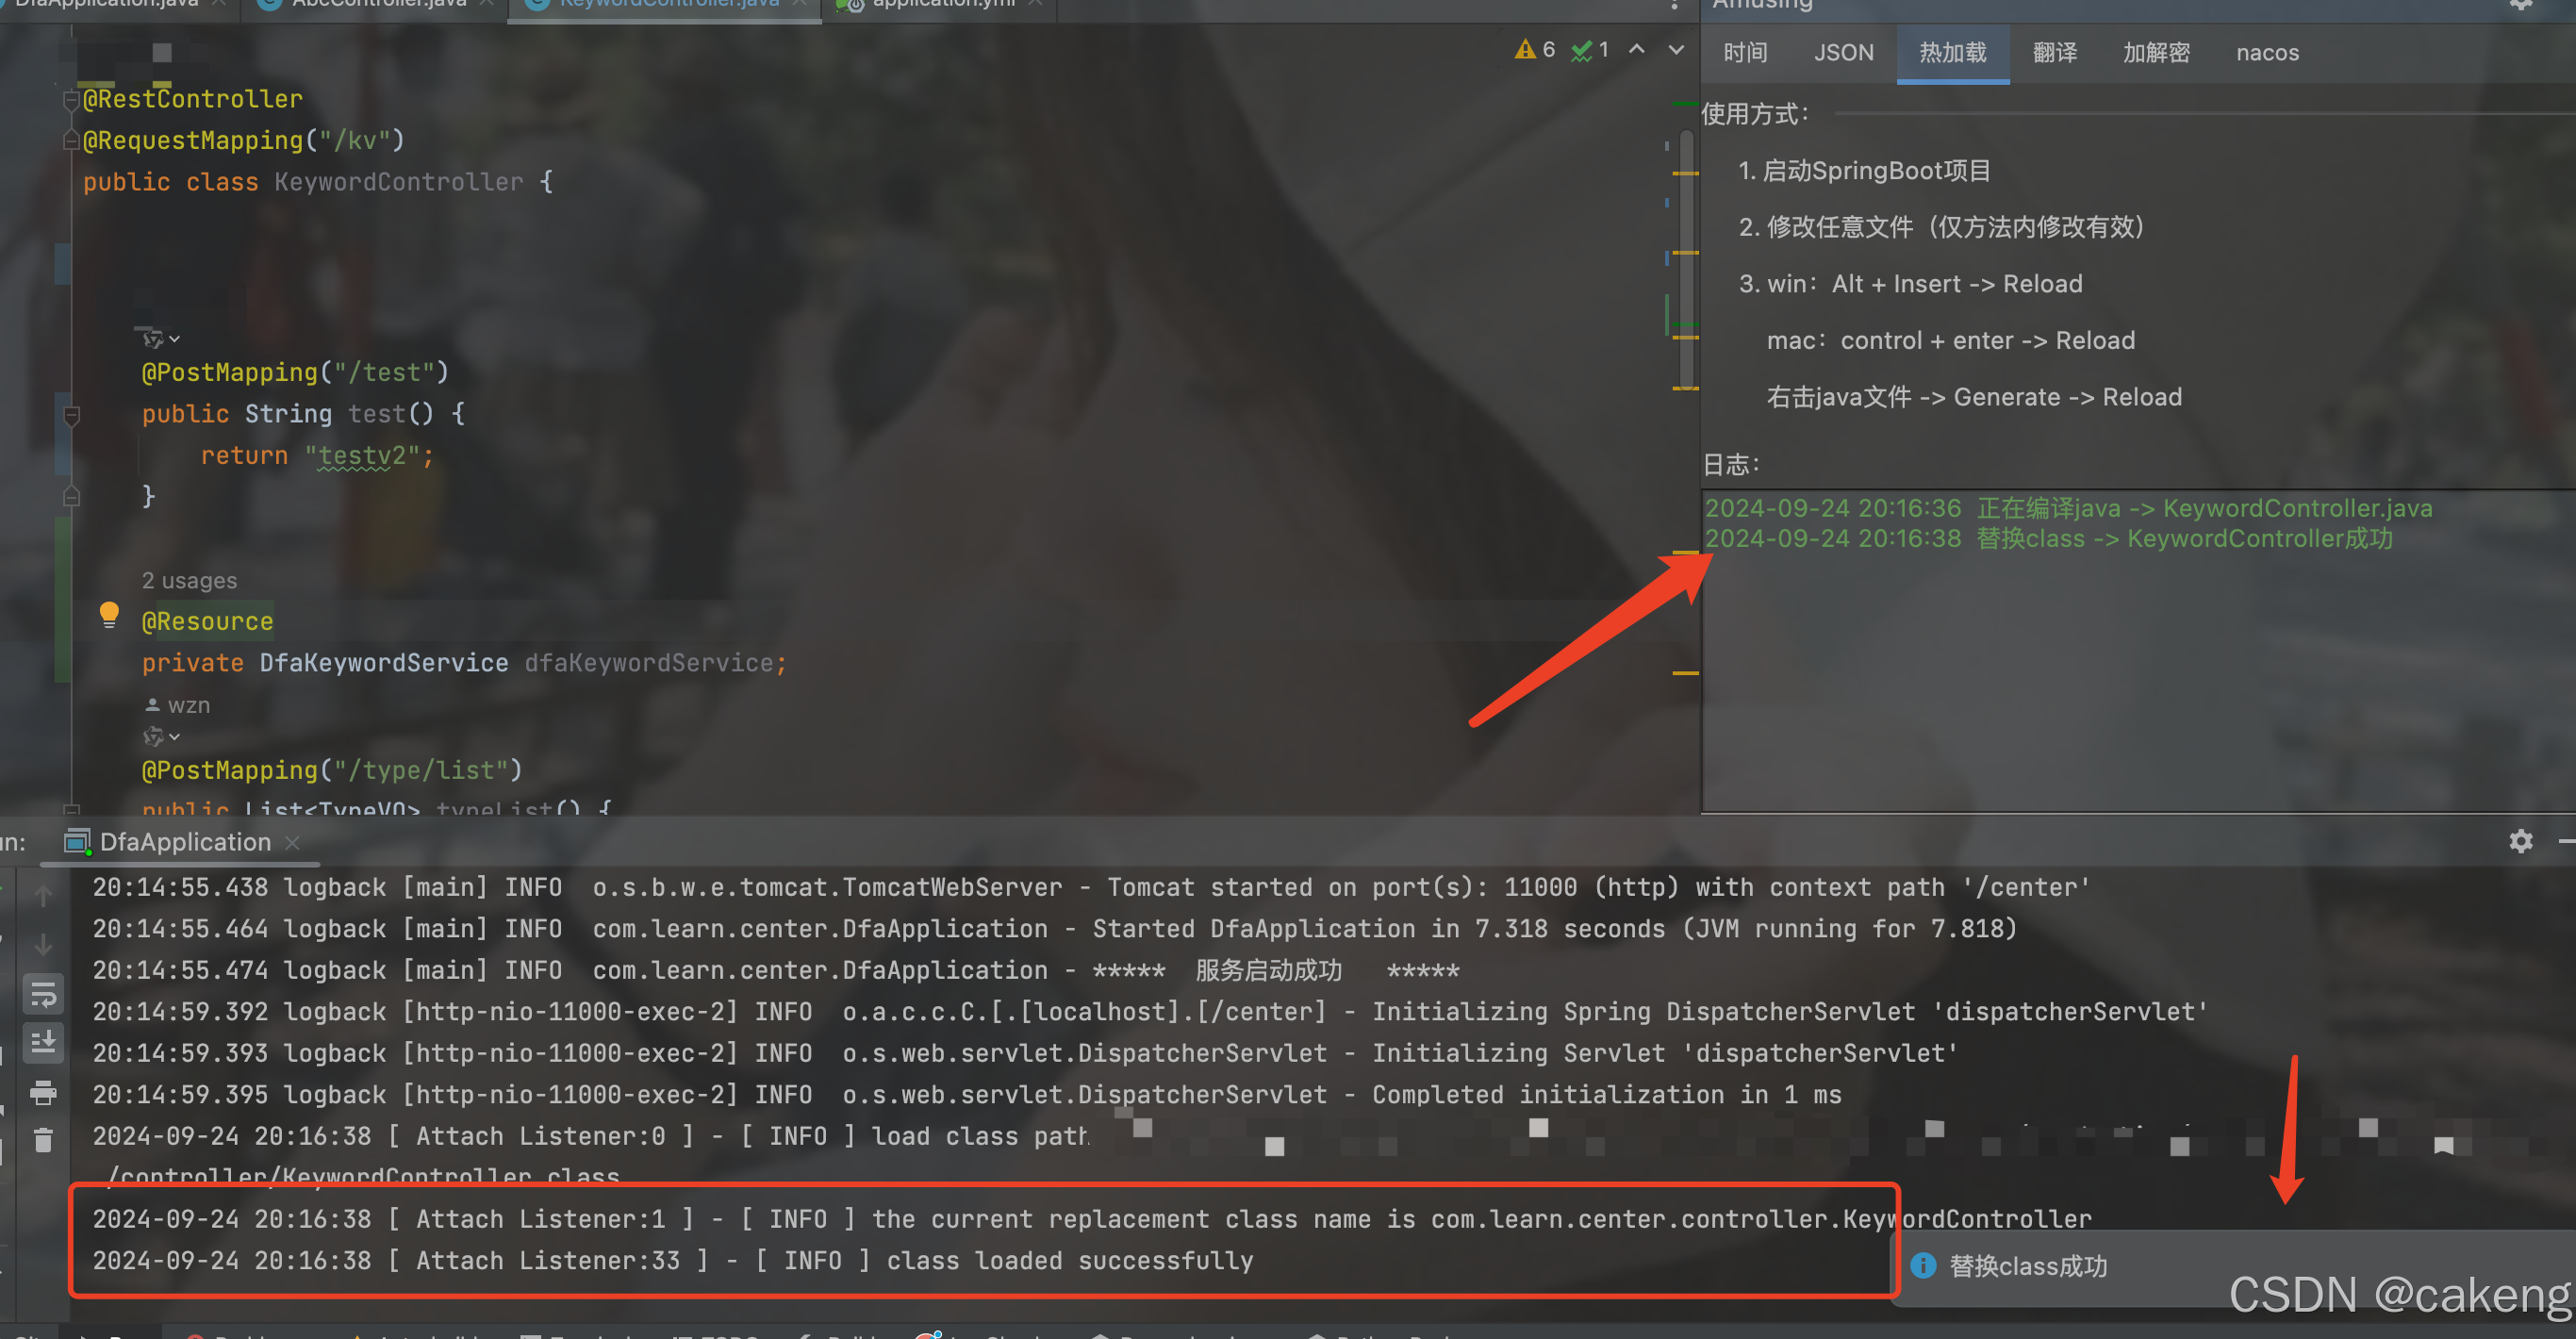Open Run panel settings gear
The height and width of the screenshot is (1339, 2576).
[x=2520, y=841]
